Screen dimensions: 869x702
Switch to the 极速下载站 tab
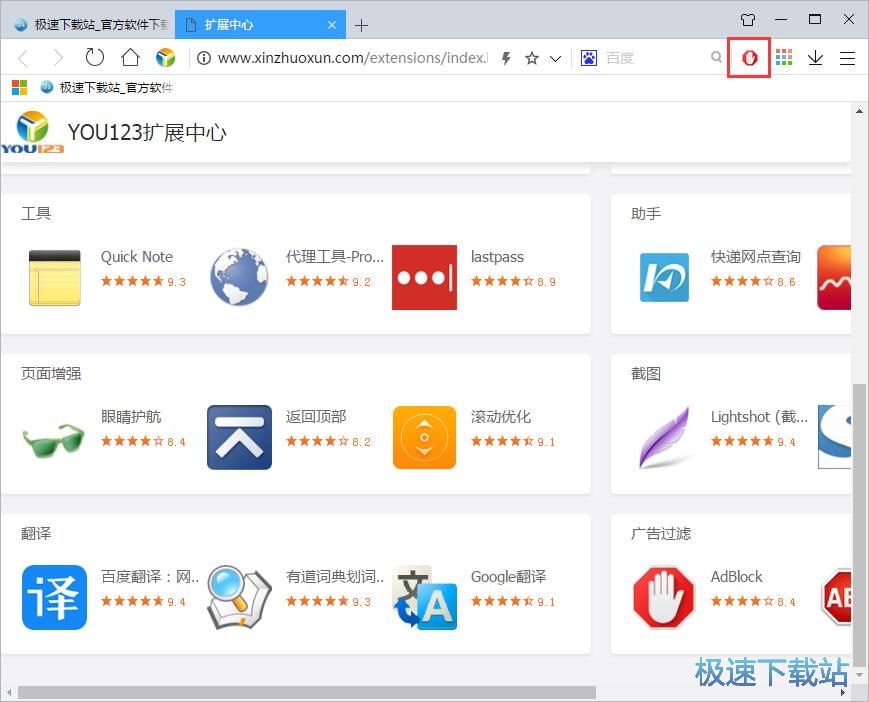pyautogui.click(x=90, y=24)
